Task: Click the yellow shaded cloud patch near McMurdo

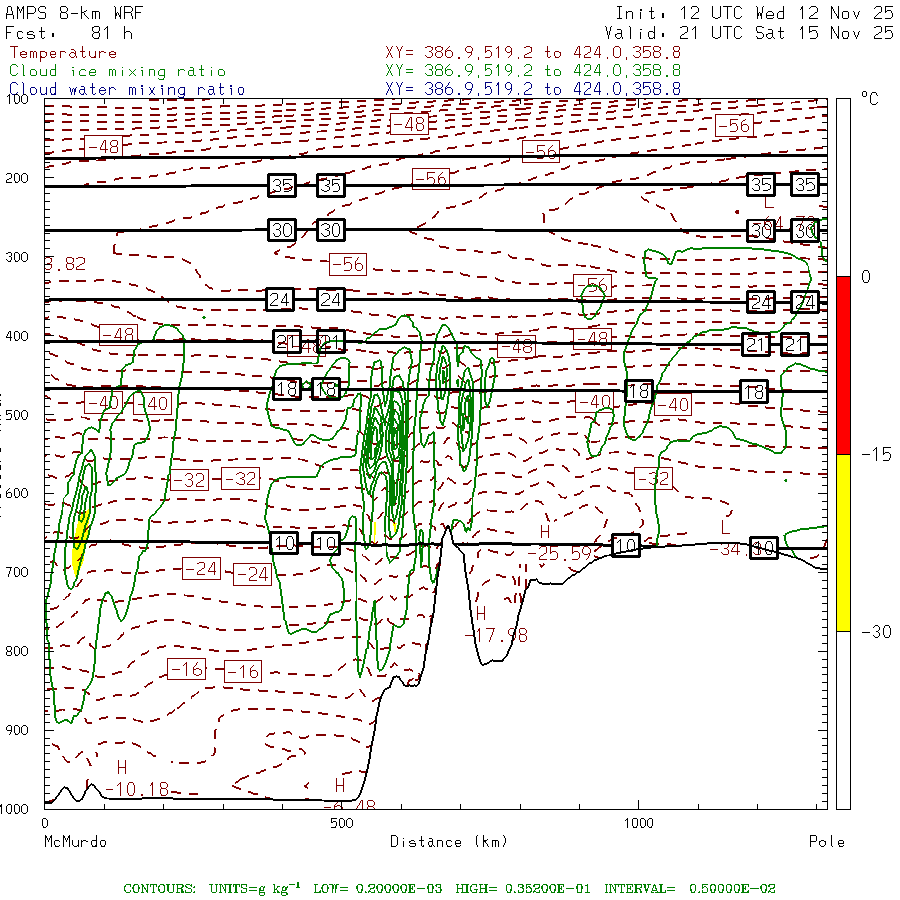Action: tap(80, 543)
